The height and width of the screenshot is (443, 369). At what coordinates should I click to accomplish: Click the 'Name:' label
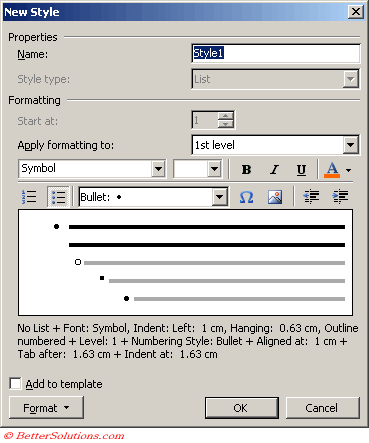[x=33, y=54]
